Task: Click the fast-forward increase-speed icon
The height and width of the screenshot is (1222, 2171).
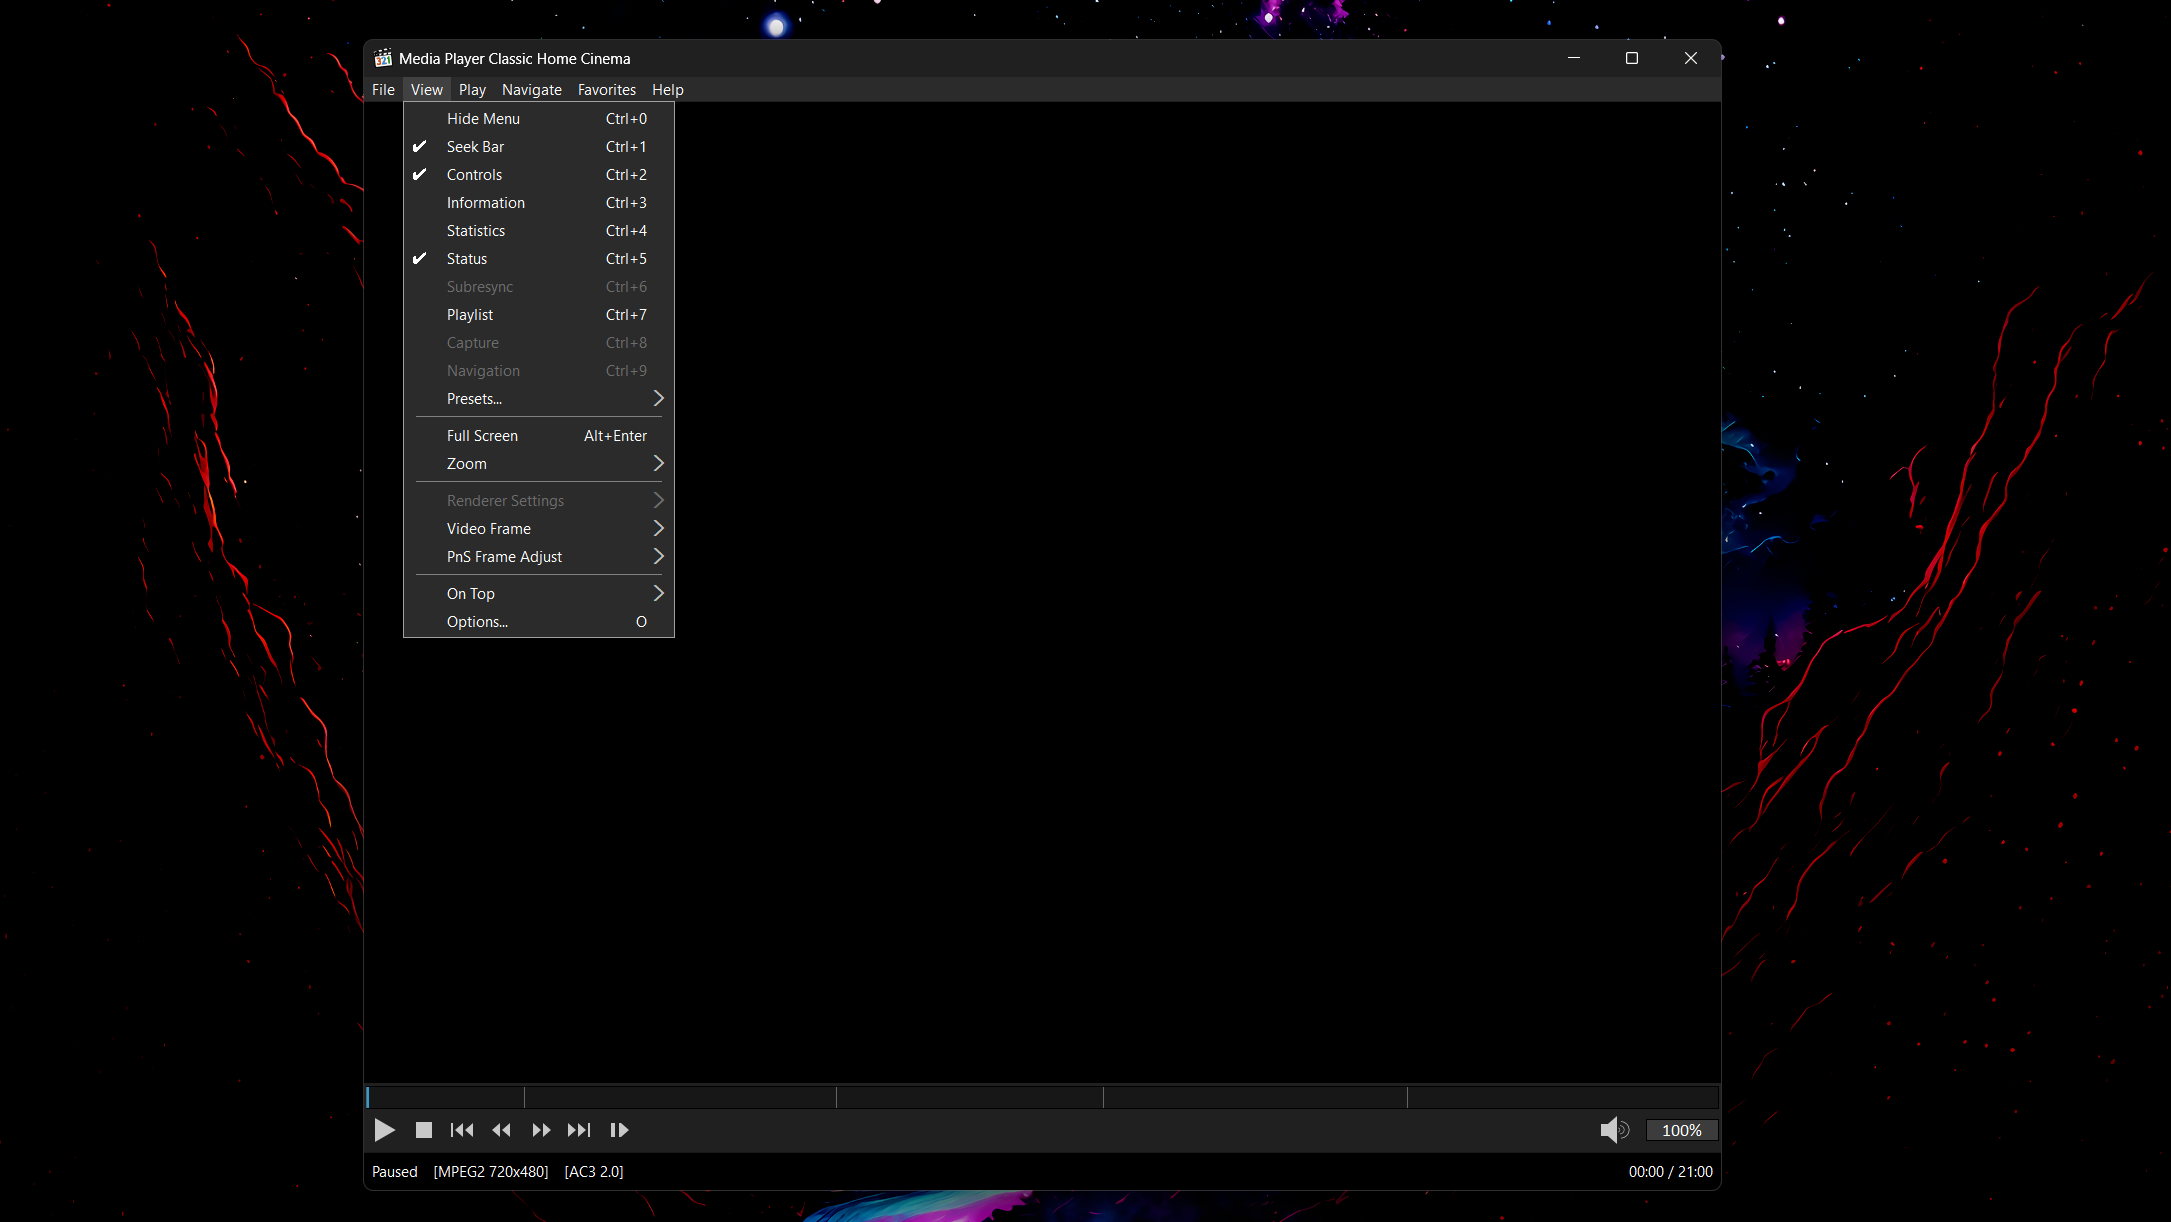Action: (x=541, y=1130)
